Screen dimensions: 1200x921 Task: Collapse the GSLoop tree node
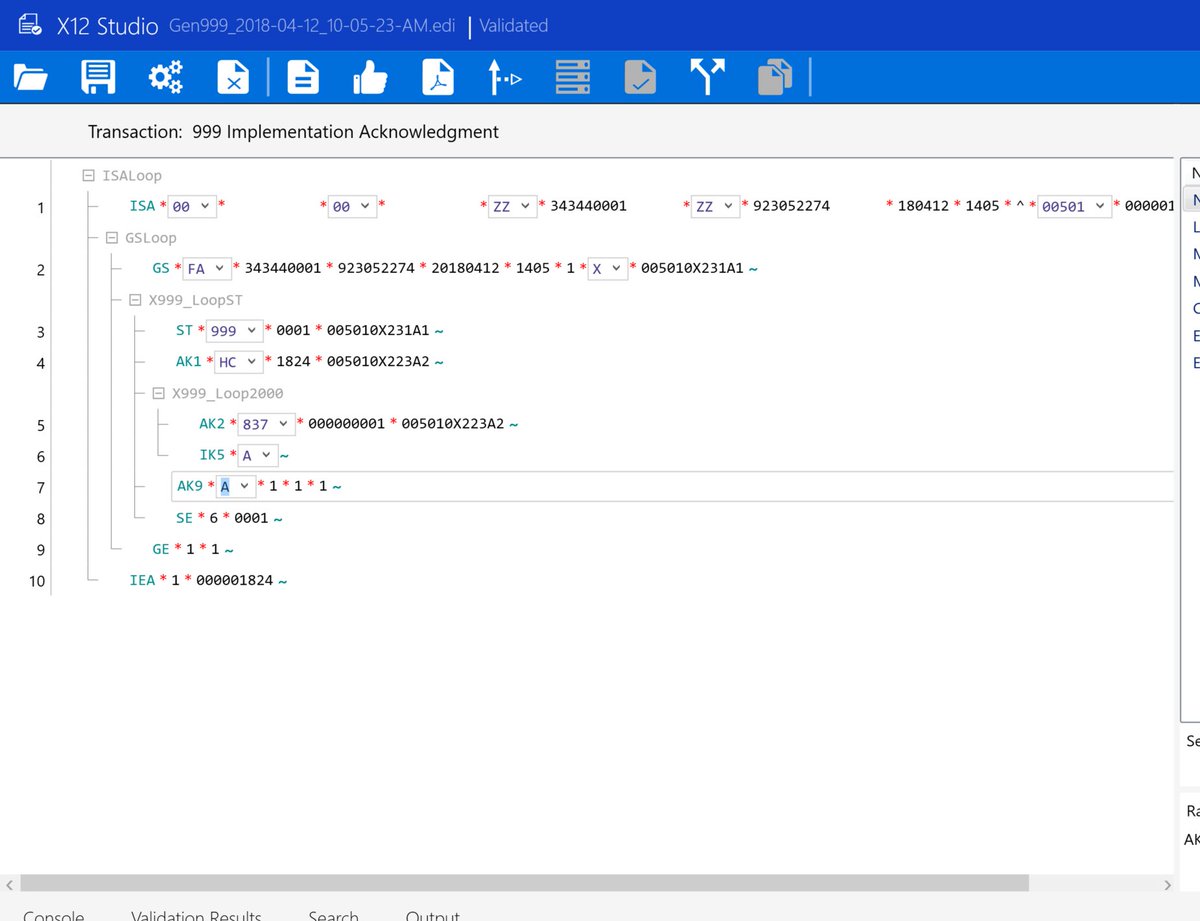[112, 238]
